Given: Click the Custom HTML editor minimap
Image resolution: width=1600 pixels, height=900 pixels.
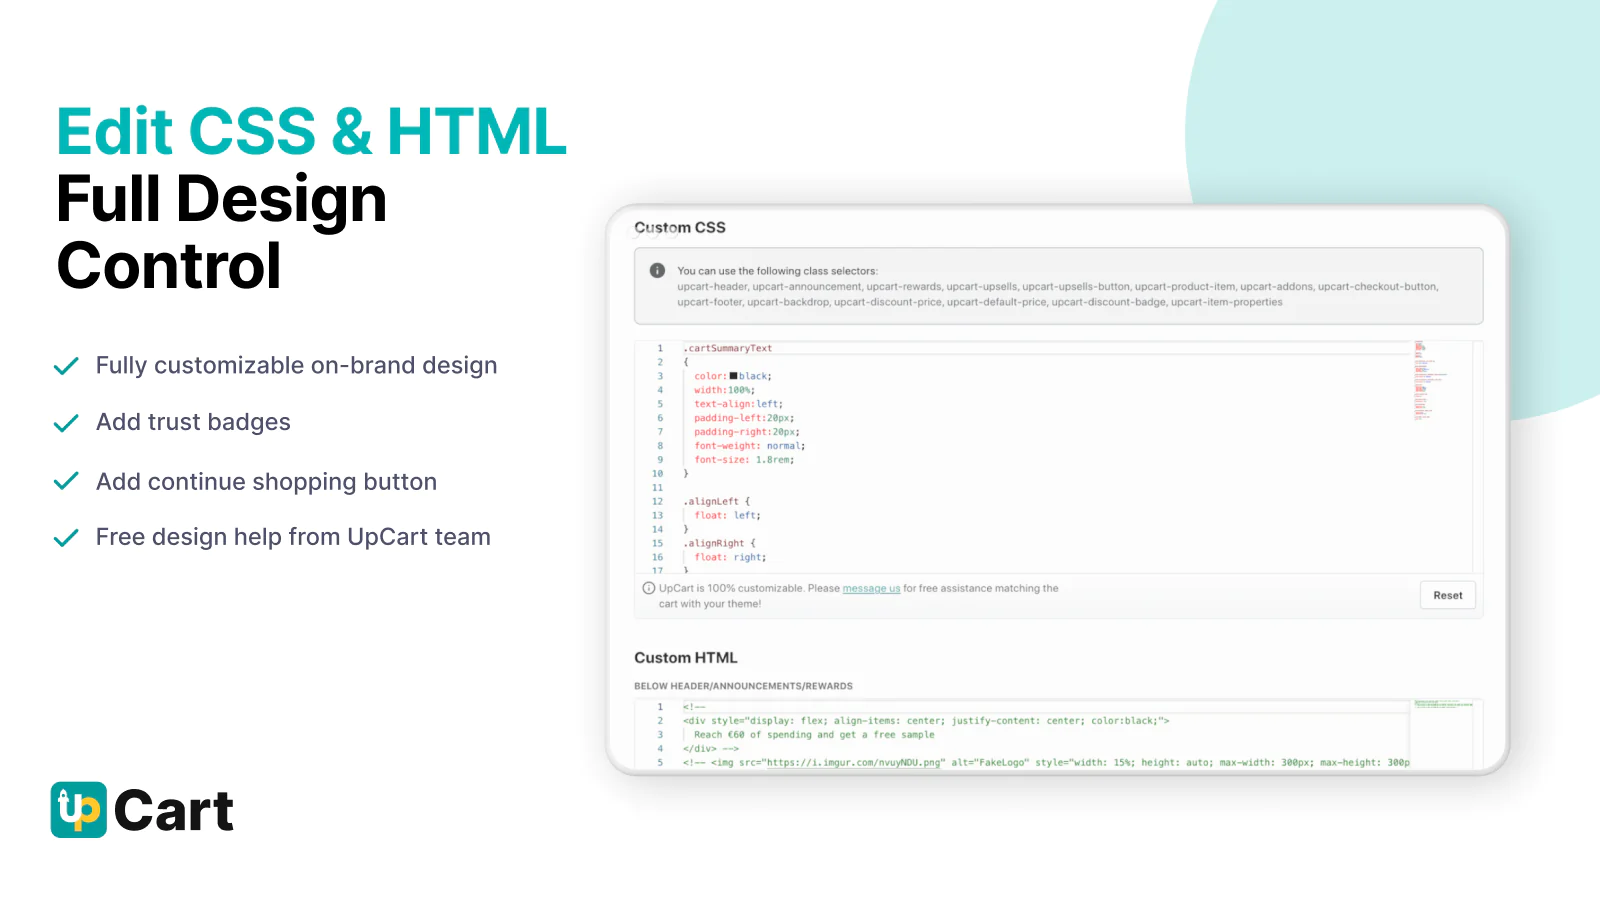Looking at the screenshot, I should (1442, 705).
